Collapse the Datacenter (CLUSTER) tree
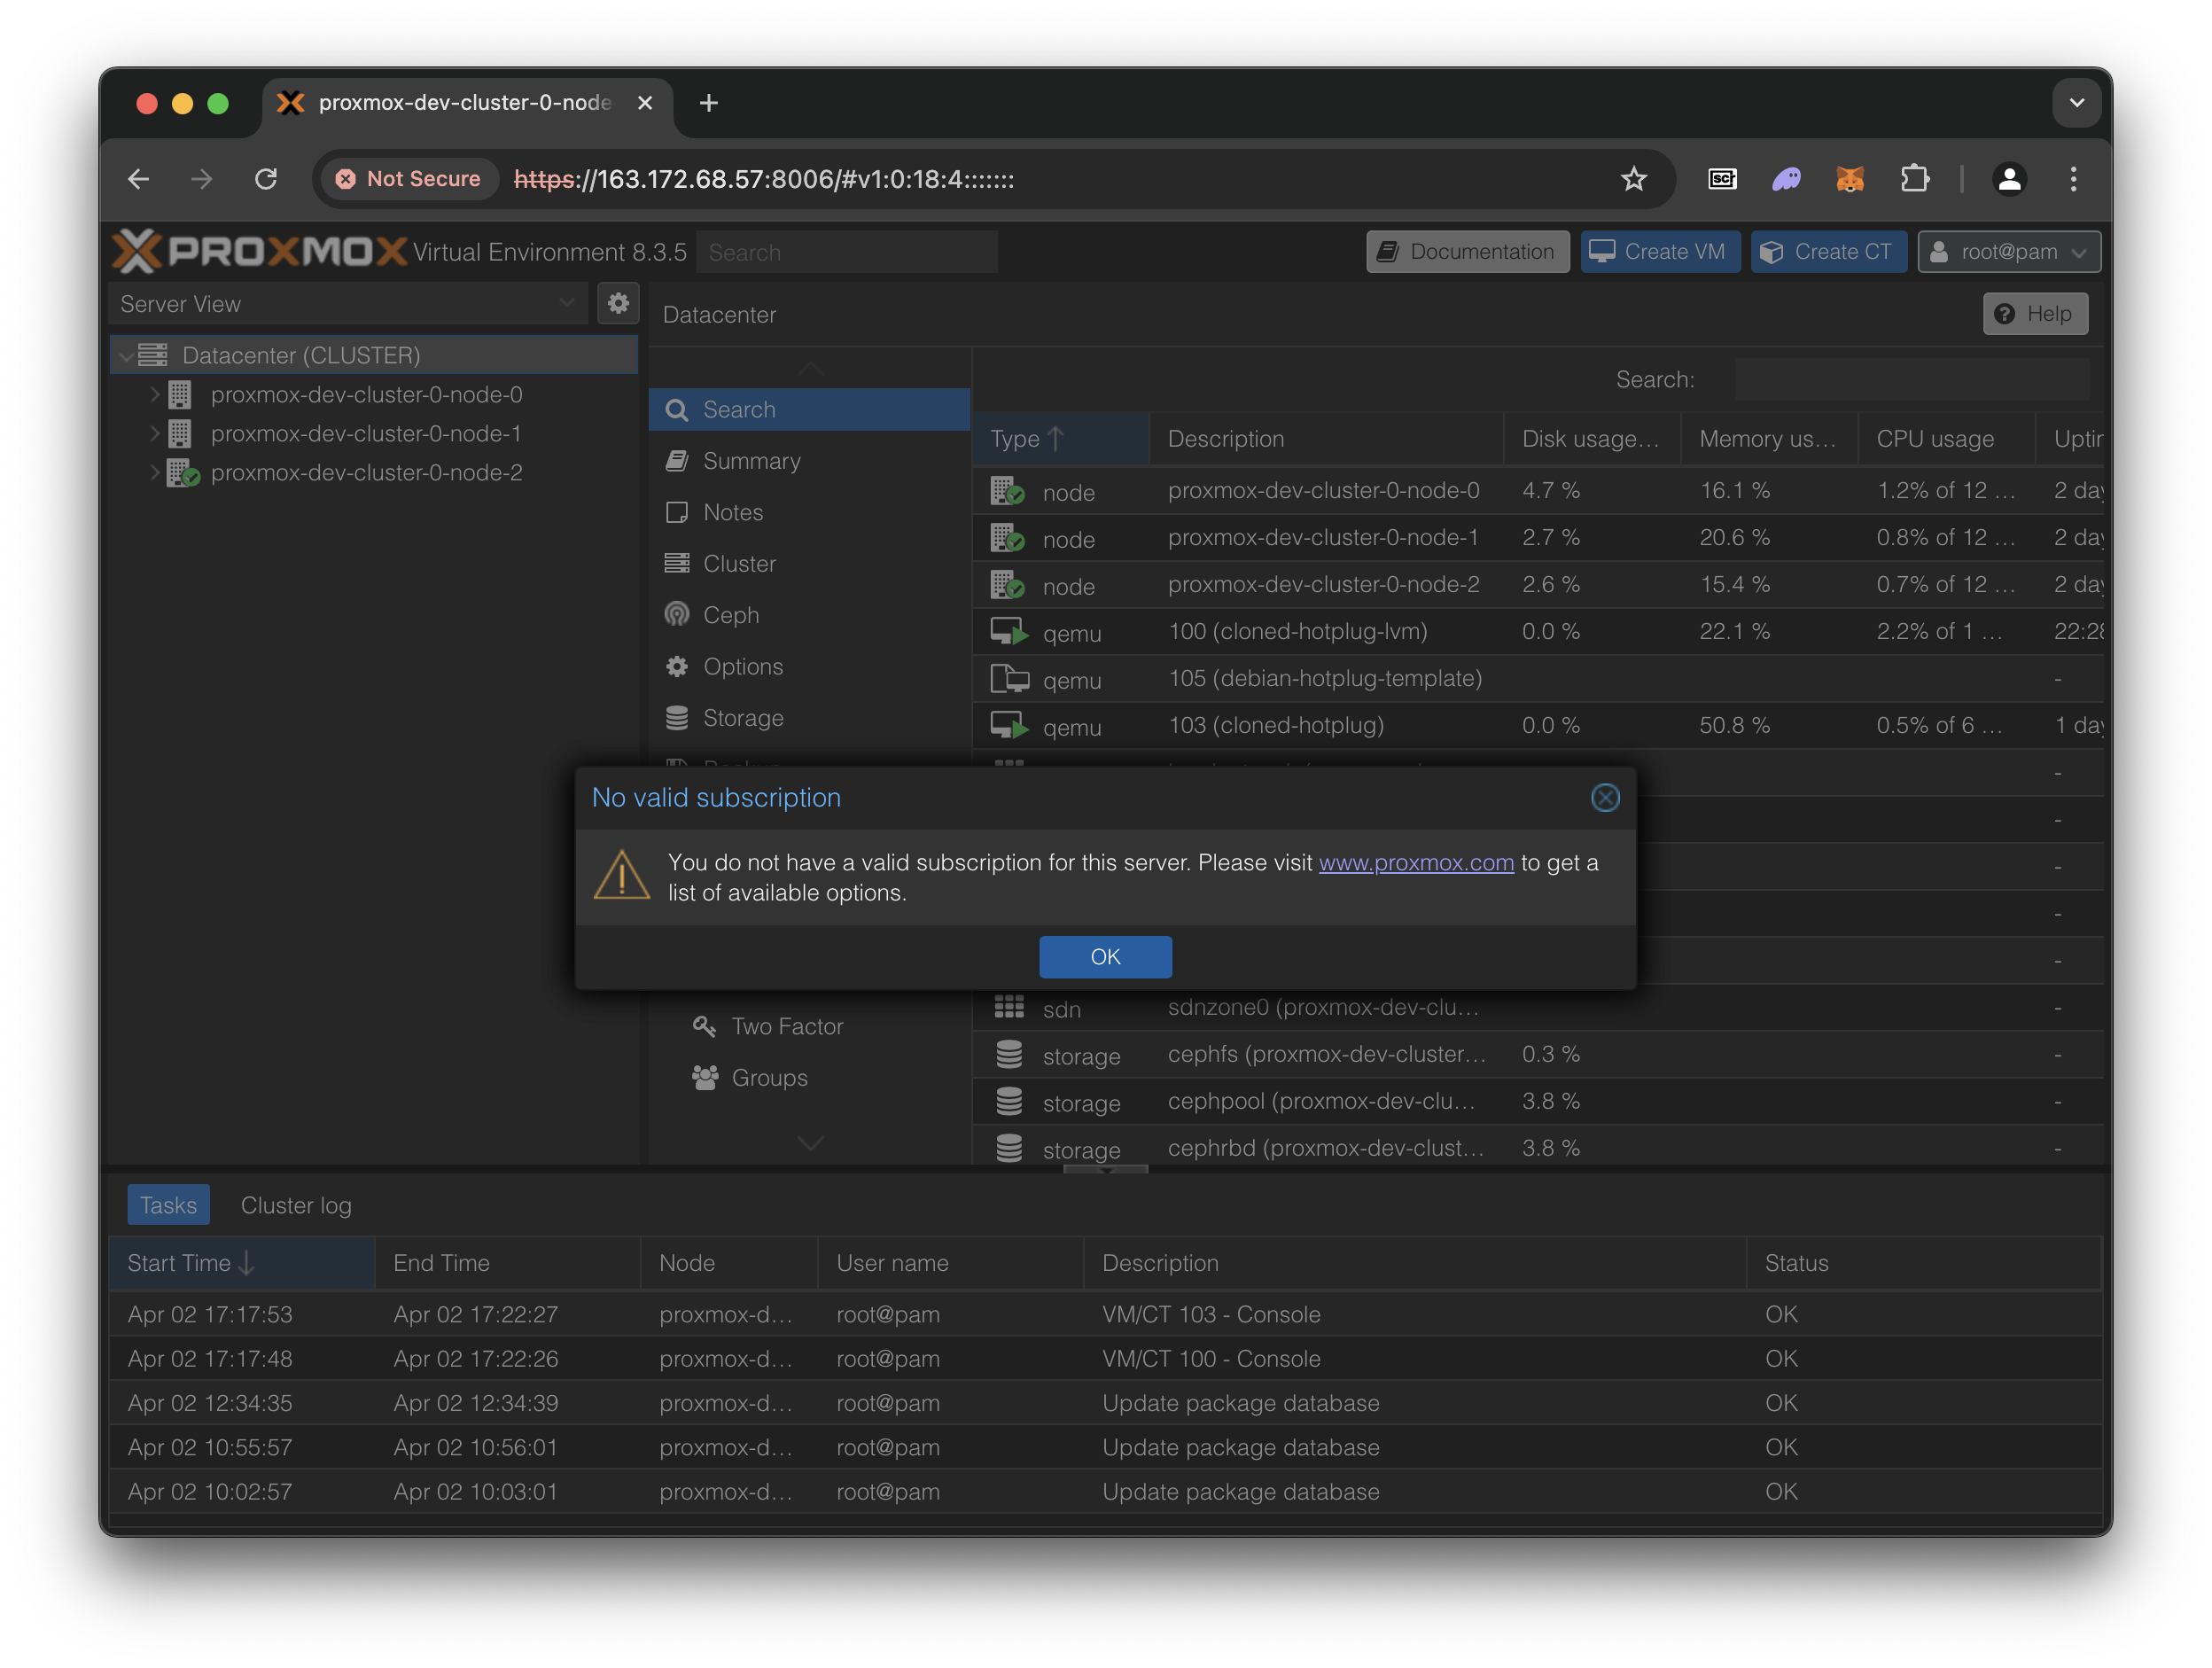 (127, 356)
